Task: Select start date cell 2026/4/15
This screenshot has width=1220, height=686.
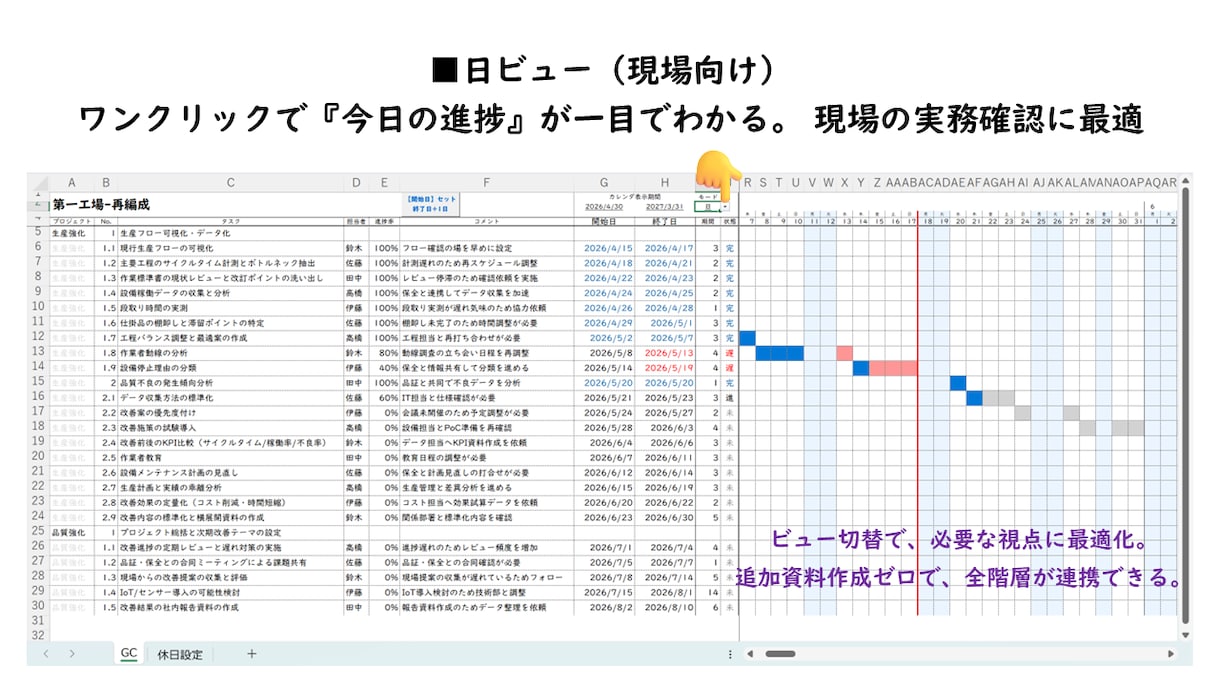Action: click(603, 247)
